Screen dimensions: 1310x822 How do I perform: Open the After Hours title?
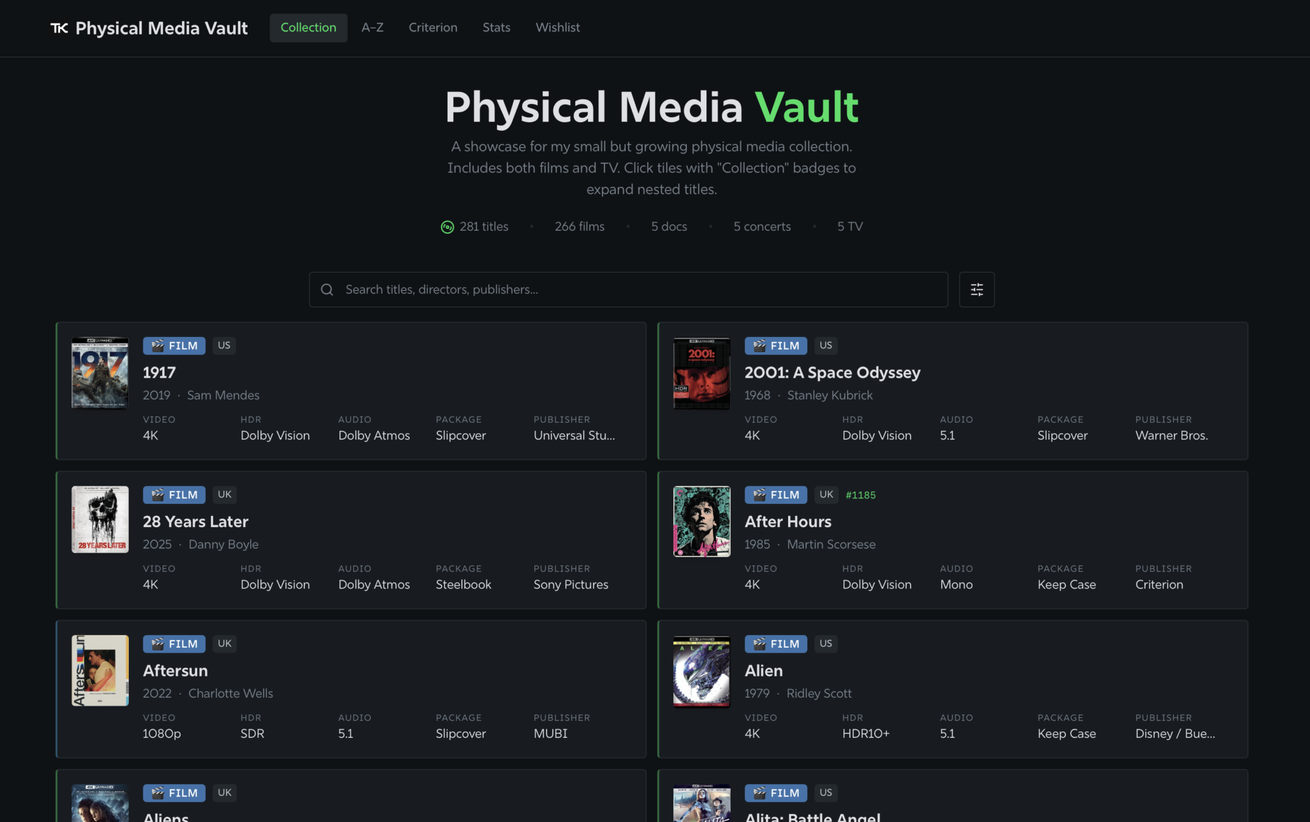point(788,521)
